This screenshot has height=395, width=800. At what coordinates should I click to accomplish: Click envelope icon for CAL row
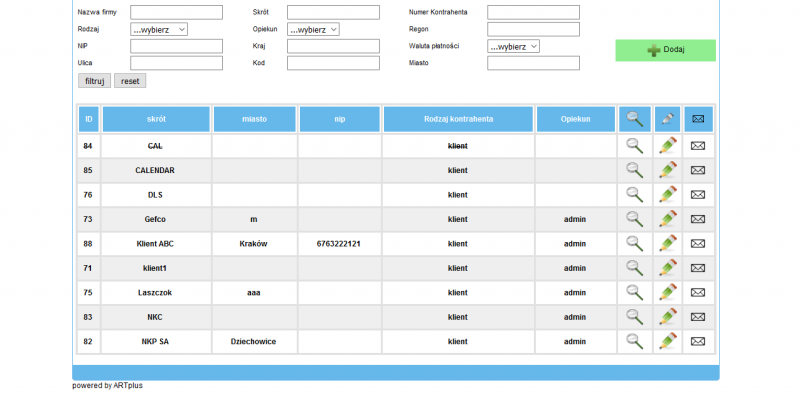(697, 145)
